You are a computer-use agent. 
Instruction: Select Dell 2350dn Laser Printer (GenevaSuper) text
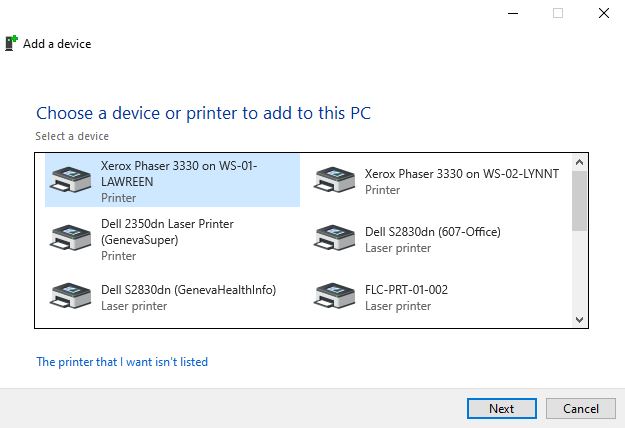167,232
